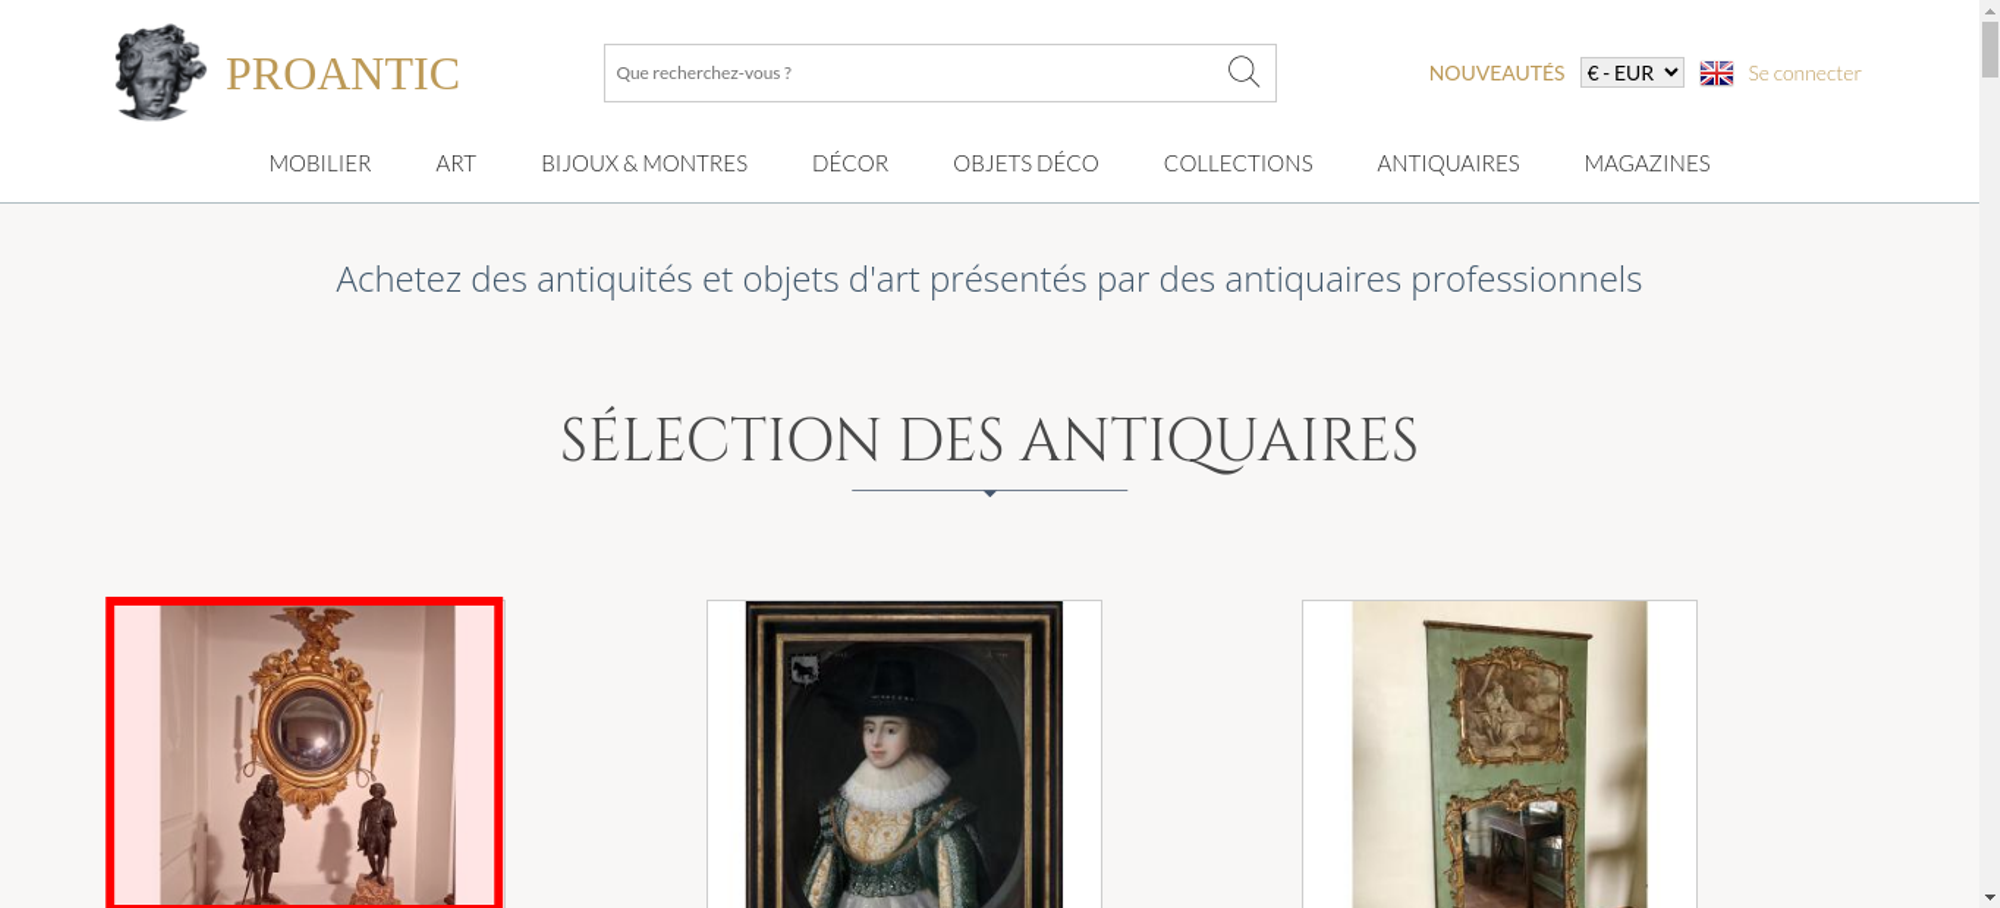Open the EUR currency dropdown
Viewport: 2000px width, 908px height.
(1631, 73)
